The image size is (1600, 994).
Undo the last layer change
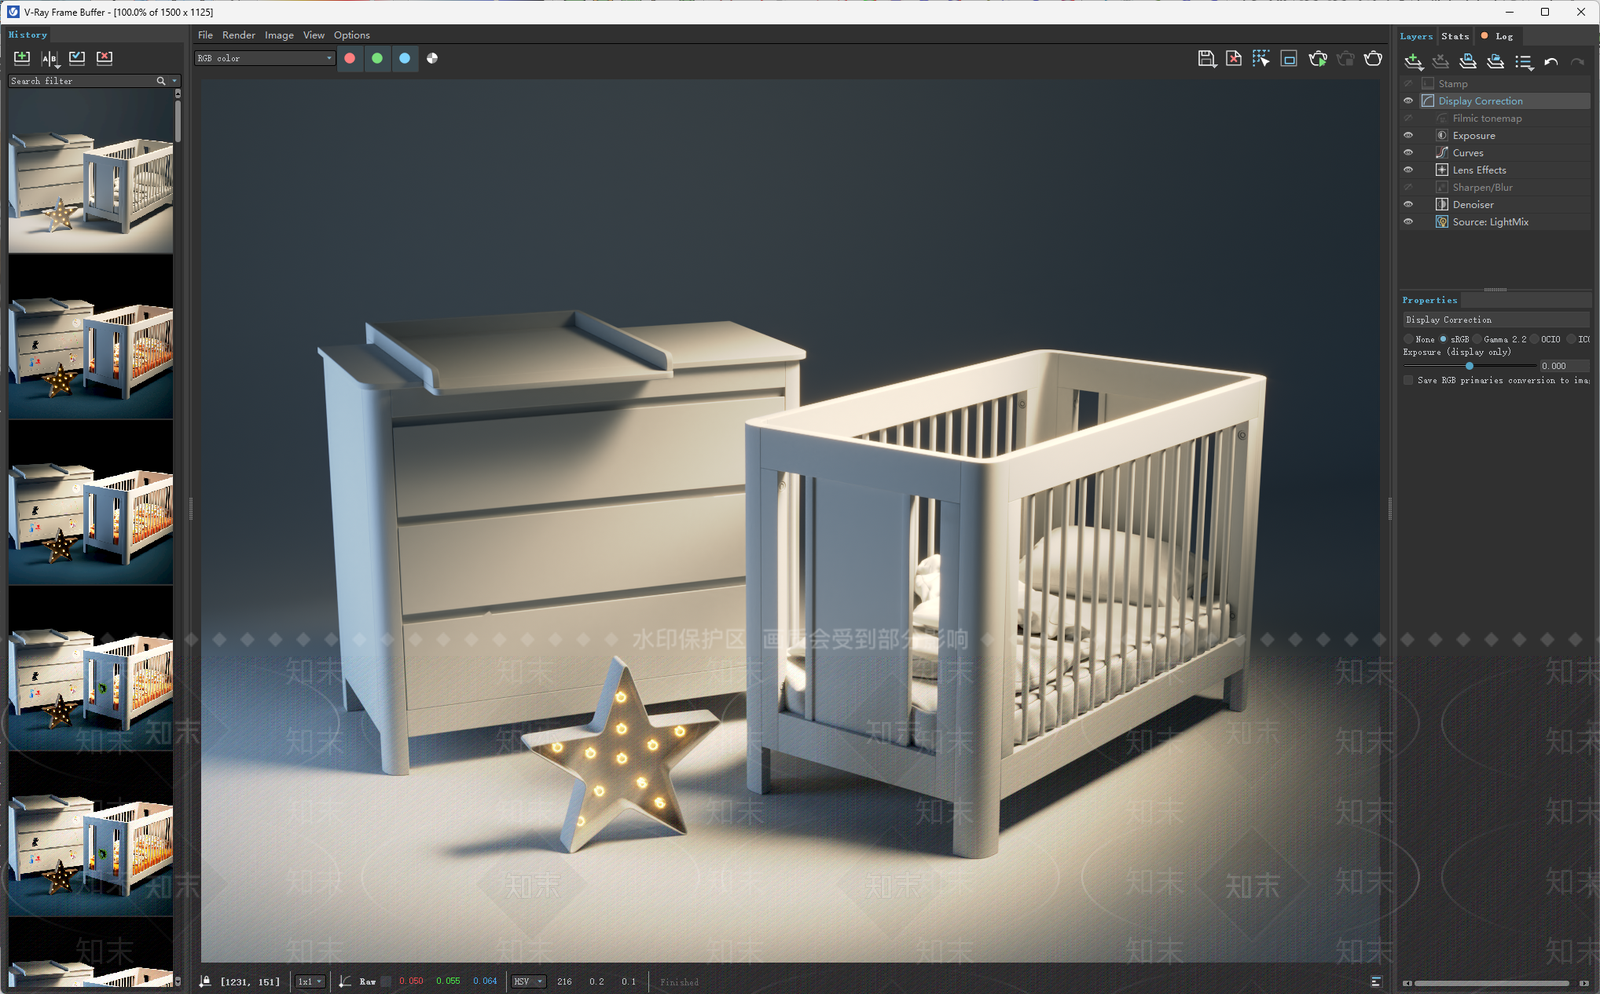pos(1551,62)
